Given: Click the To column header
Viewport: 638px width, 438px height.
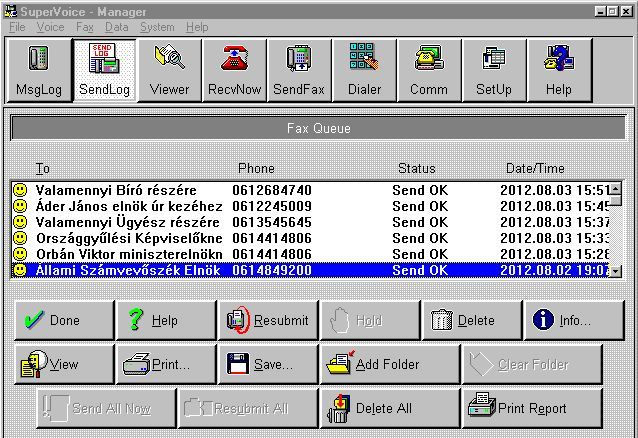Looking at the screenshot, I should pos(43,168).
